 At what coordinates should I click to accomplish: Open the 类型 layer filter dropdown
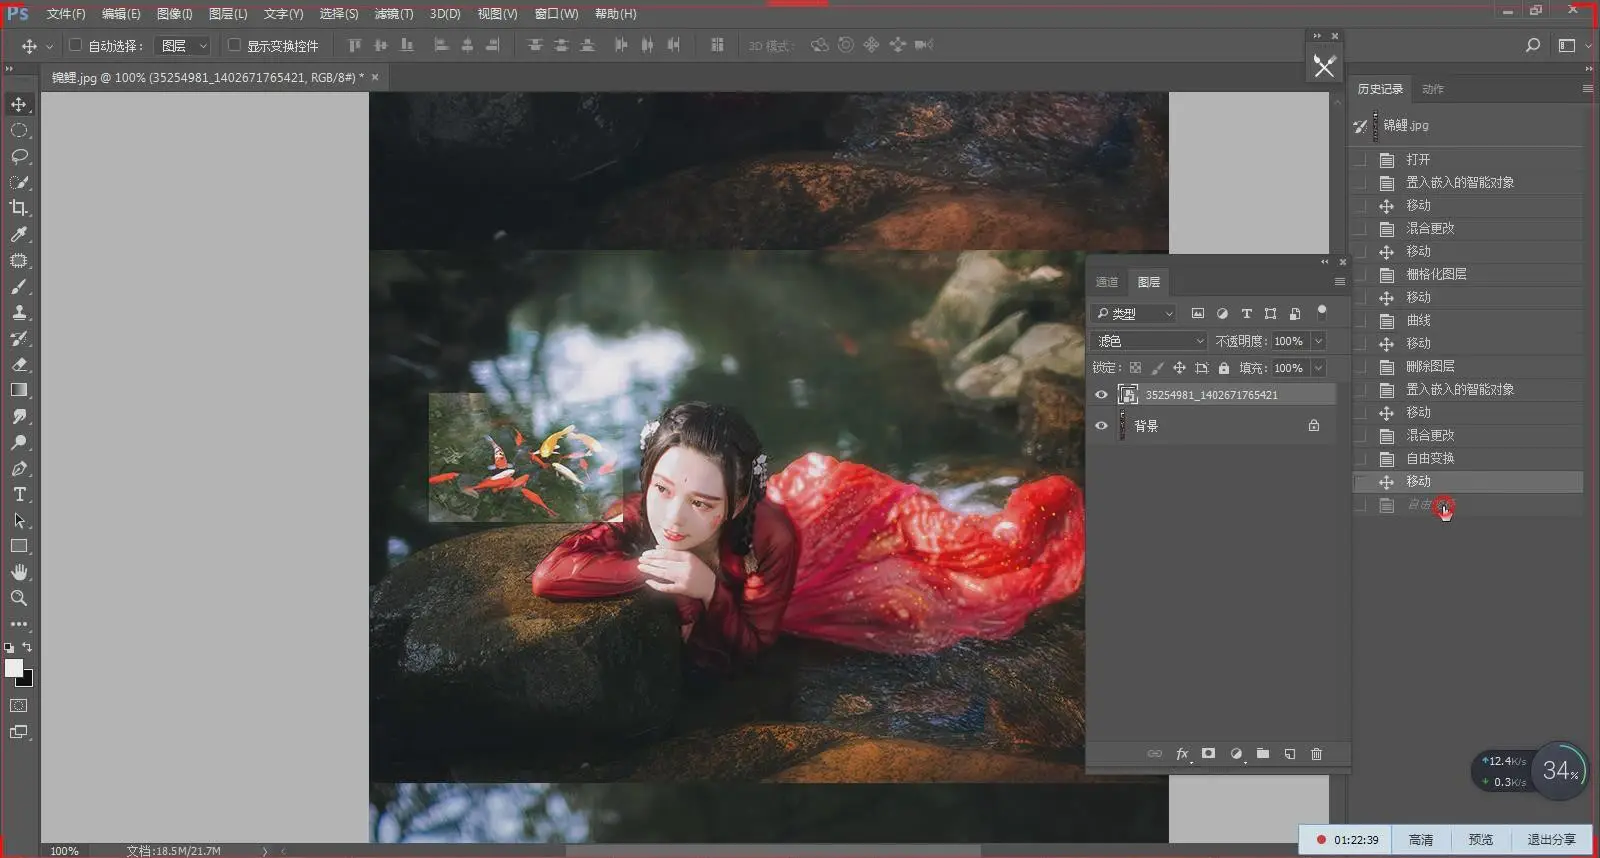pyautogui.click(x=1133, y=314)
